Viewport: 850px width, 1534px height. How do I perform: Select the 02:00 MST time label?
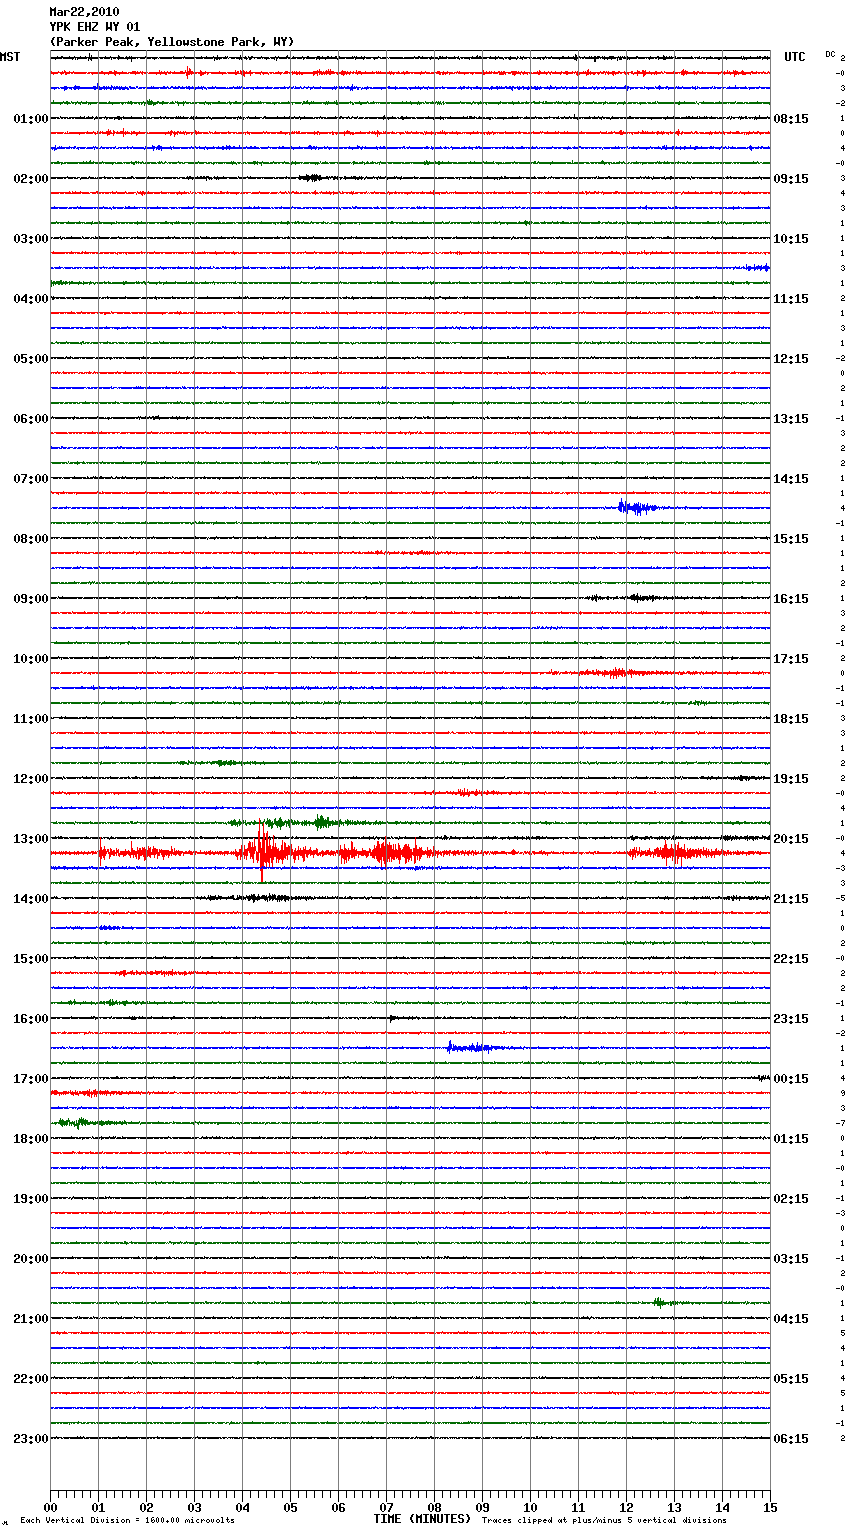click(x=31, y=179)
